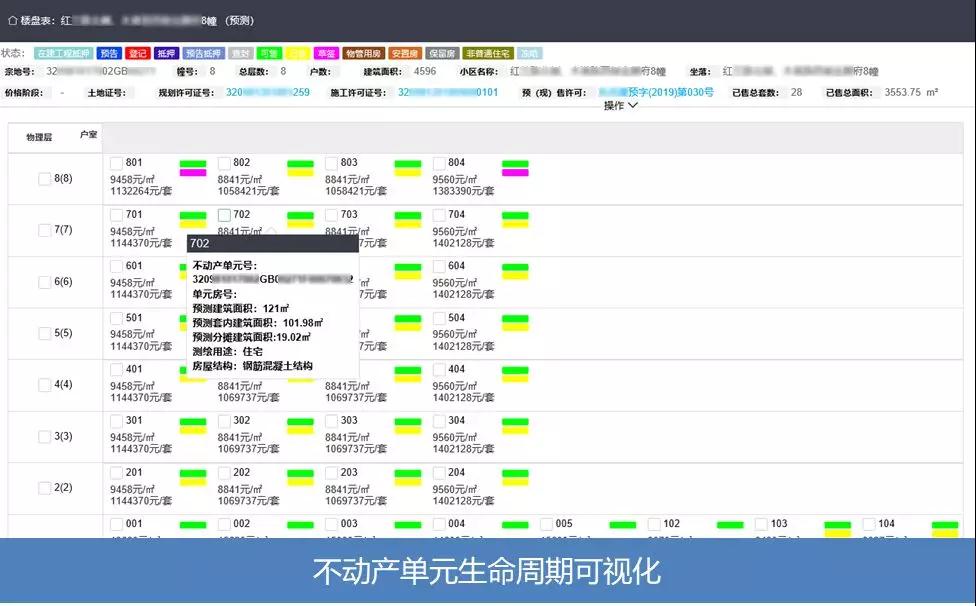Tick the checkbox for floor 8(8)

tap(44, 179)
